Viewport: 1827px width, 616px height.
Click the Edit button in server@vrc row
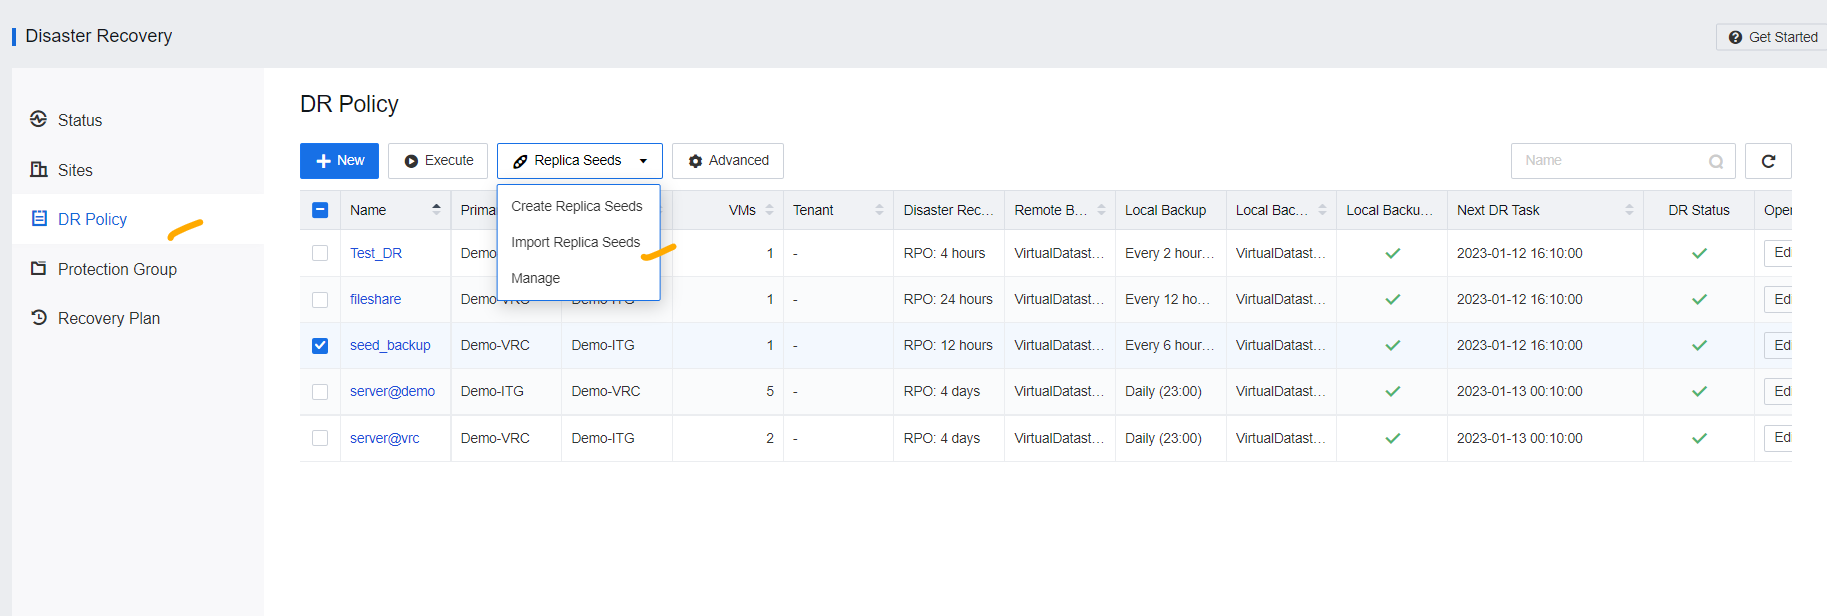[1778, 438]
